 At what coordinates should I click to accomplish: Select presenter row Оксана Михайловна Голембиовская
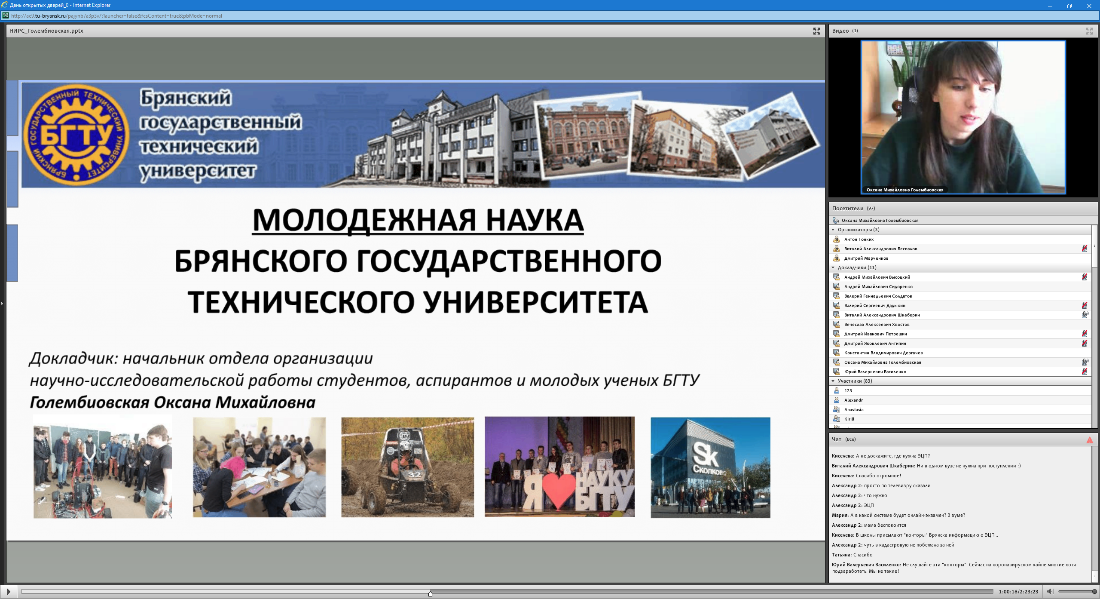click(x=960, y=363)
